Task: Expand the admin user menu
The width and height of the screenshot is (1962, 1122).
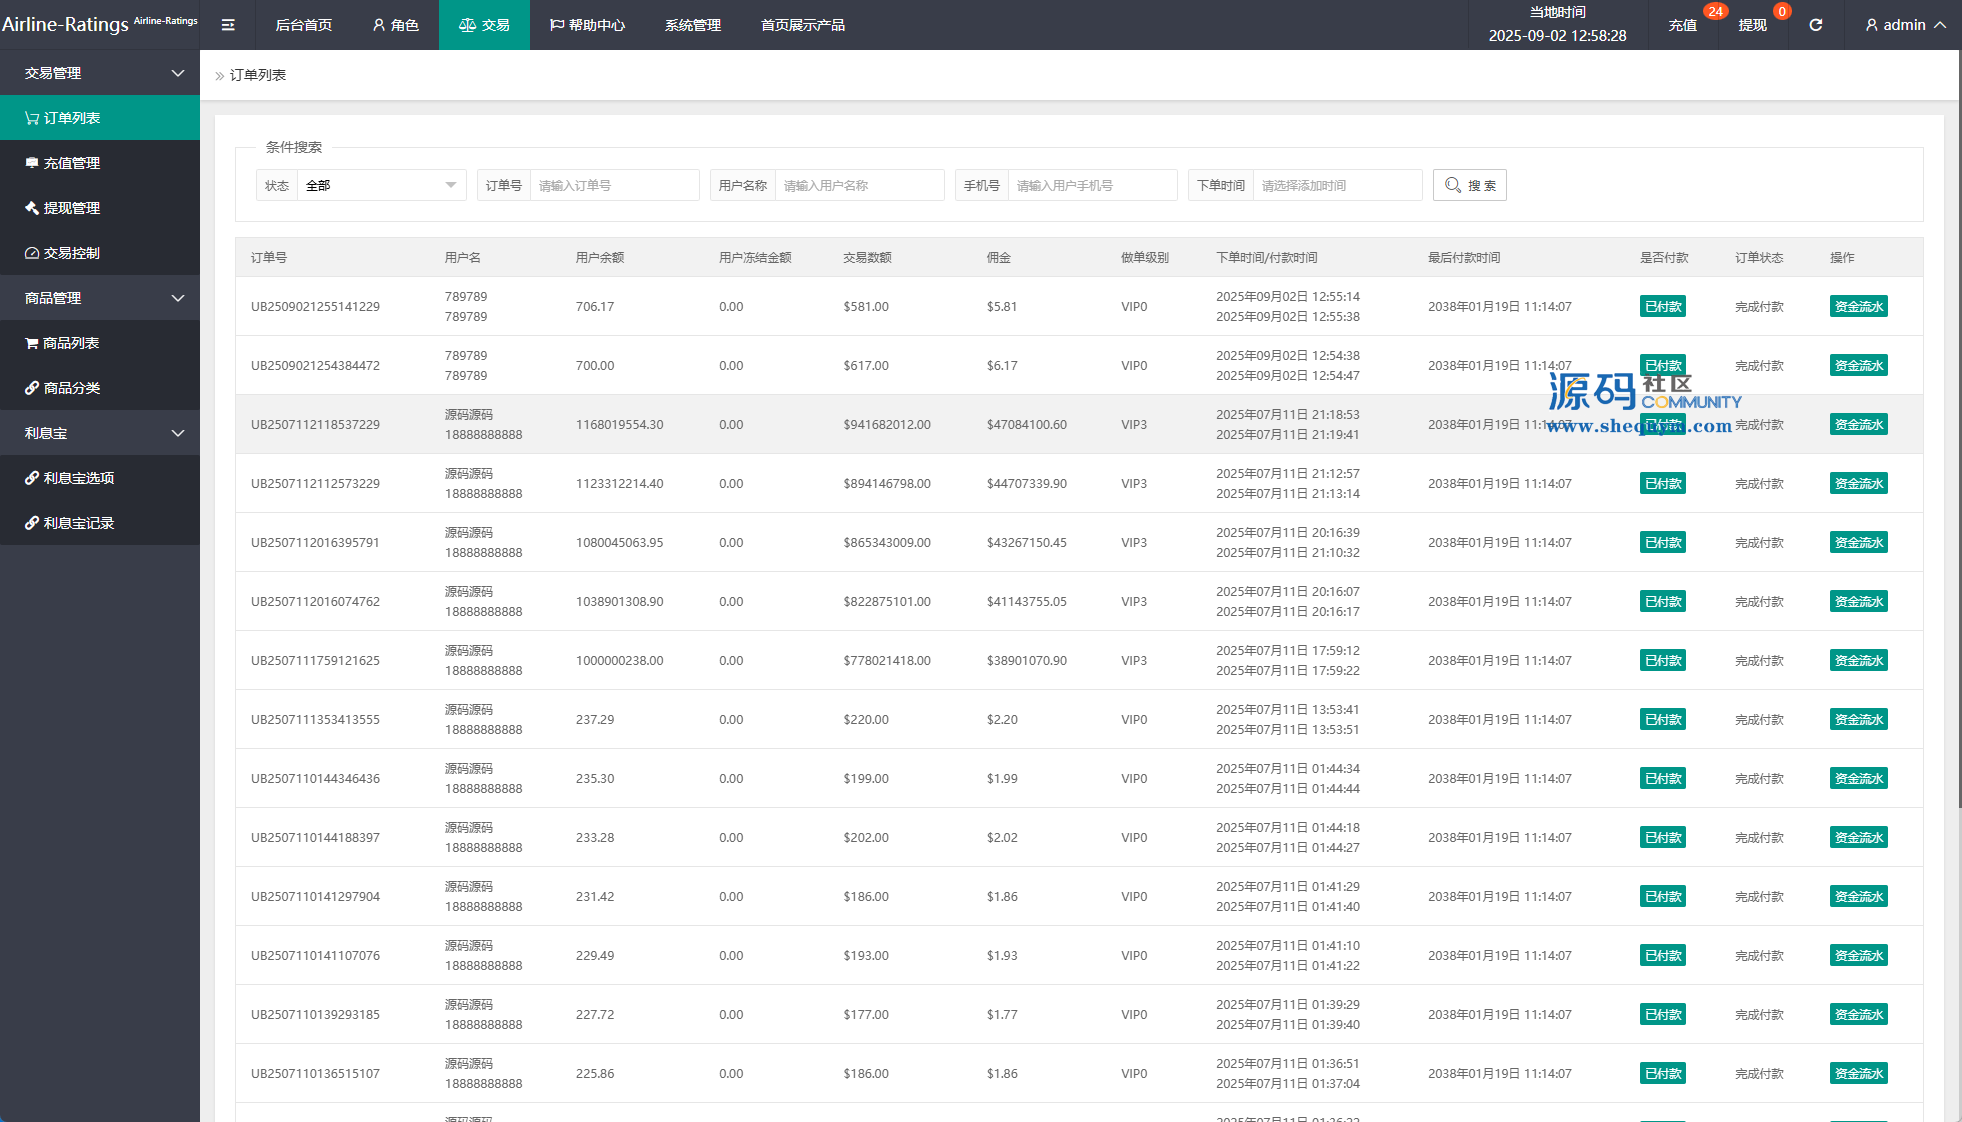Action: coord(1905,25)
